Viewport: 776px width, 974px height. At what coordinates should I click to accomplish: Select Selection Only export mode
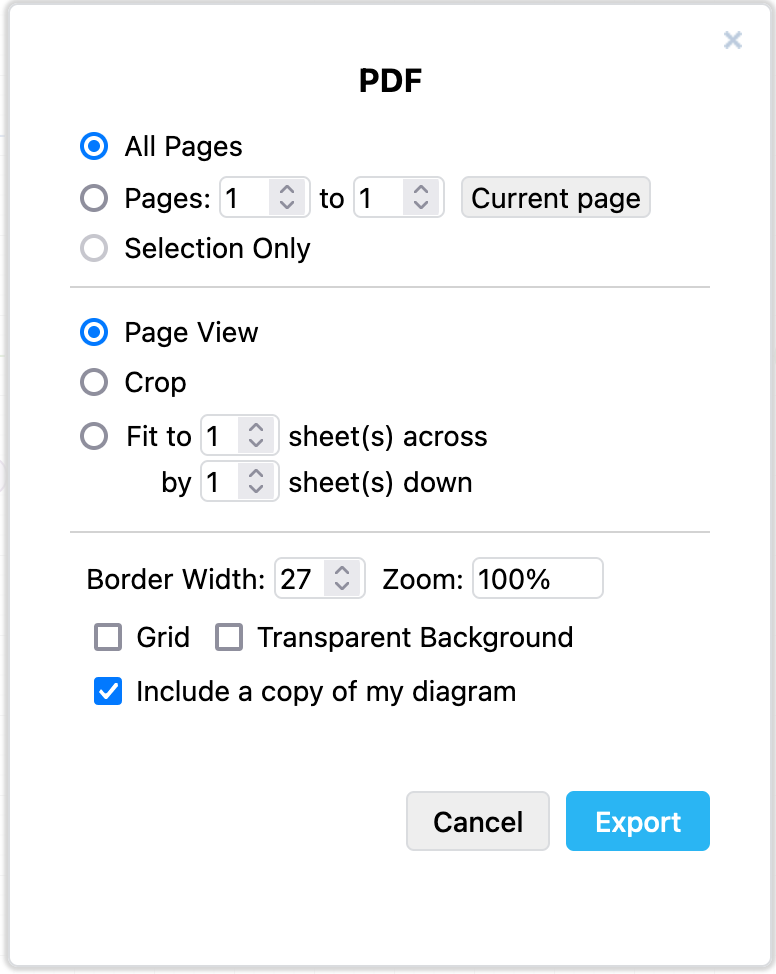(x=93, y=248)
